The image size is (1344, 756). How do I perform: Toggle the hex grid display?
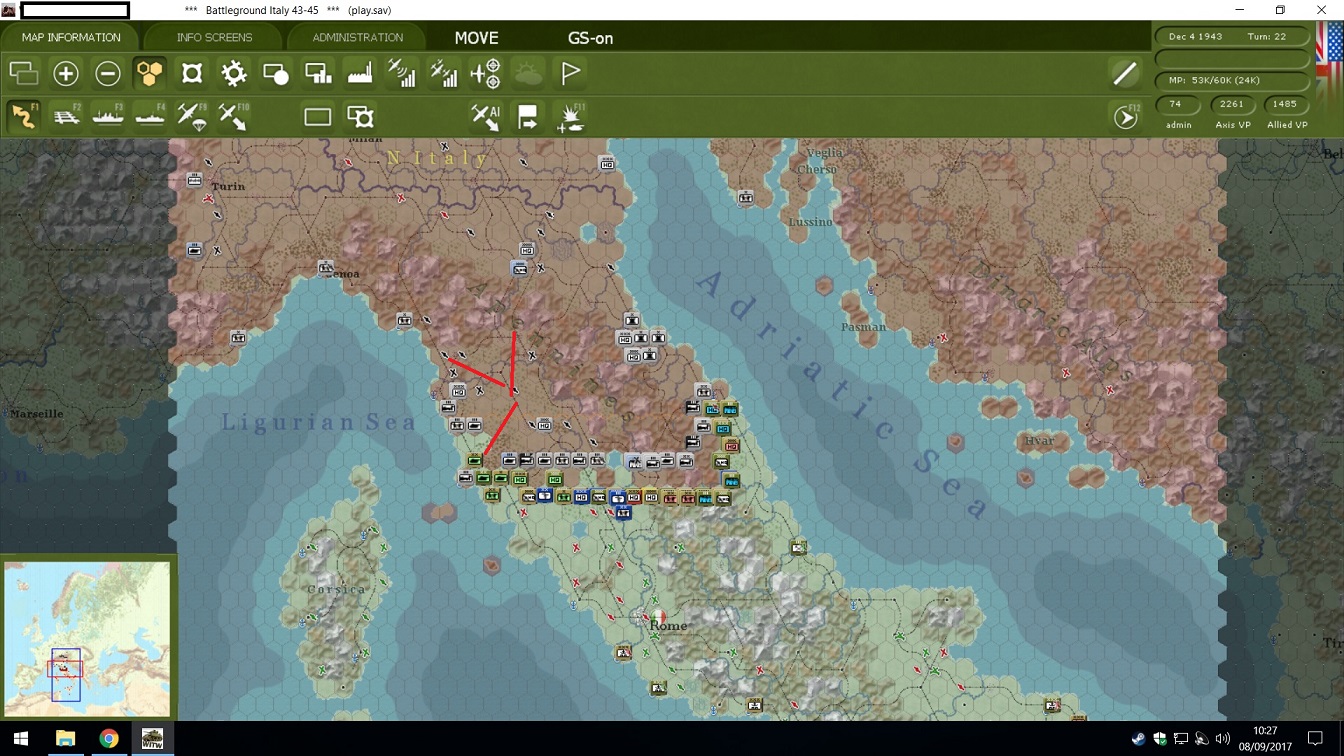point(150,73)
